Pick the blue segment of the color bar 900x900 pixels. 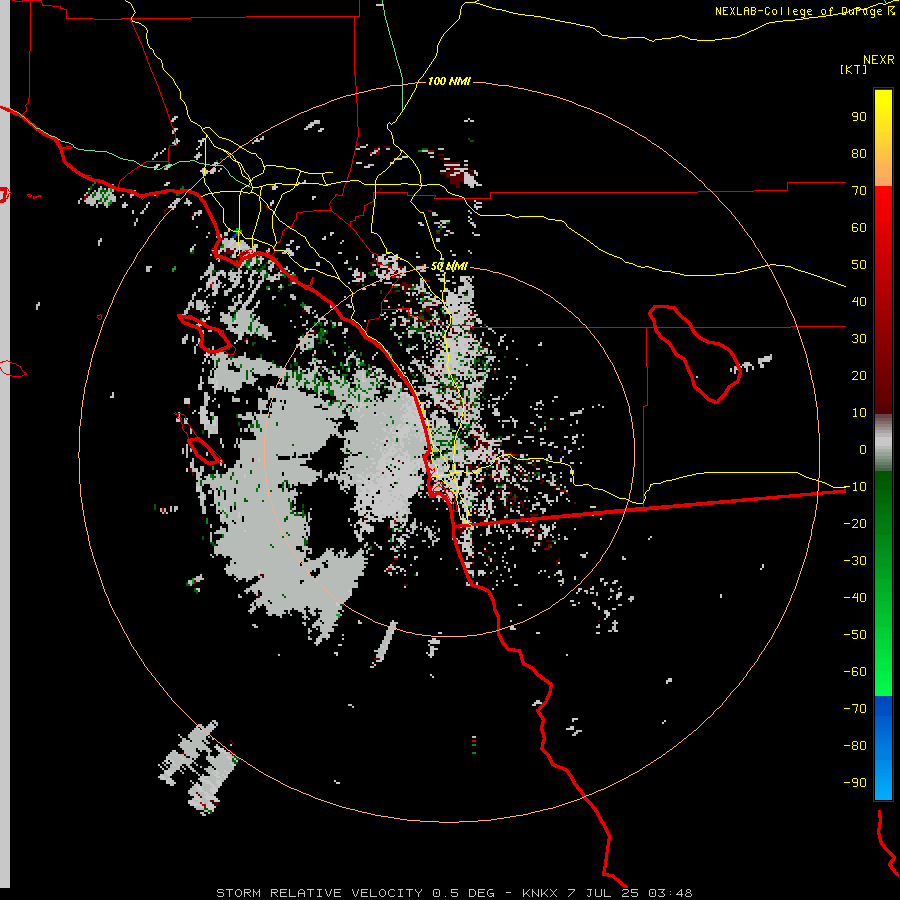[883, 748]
